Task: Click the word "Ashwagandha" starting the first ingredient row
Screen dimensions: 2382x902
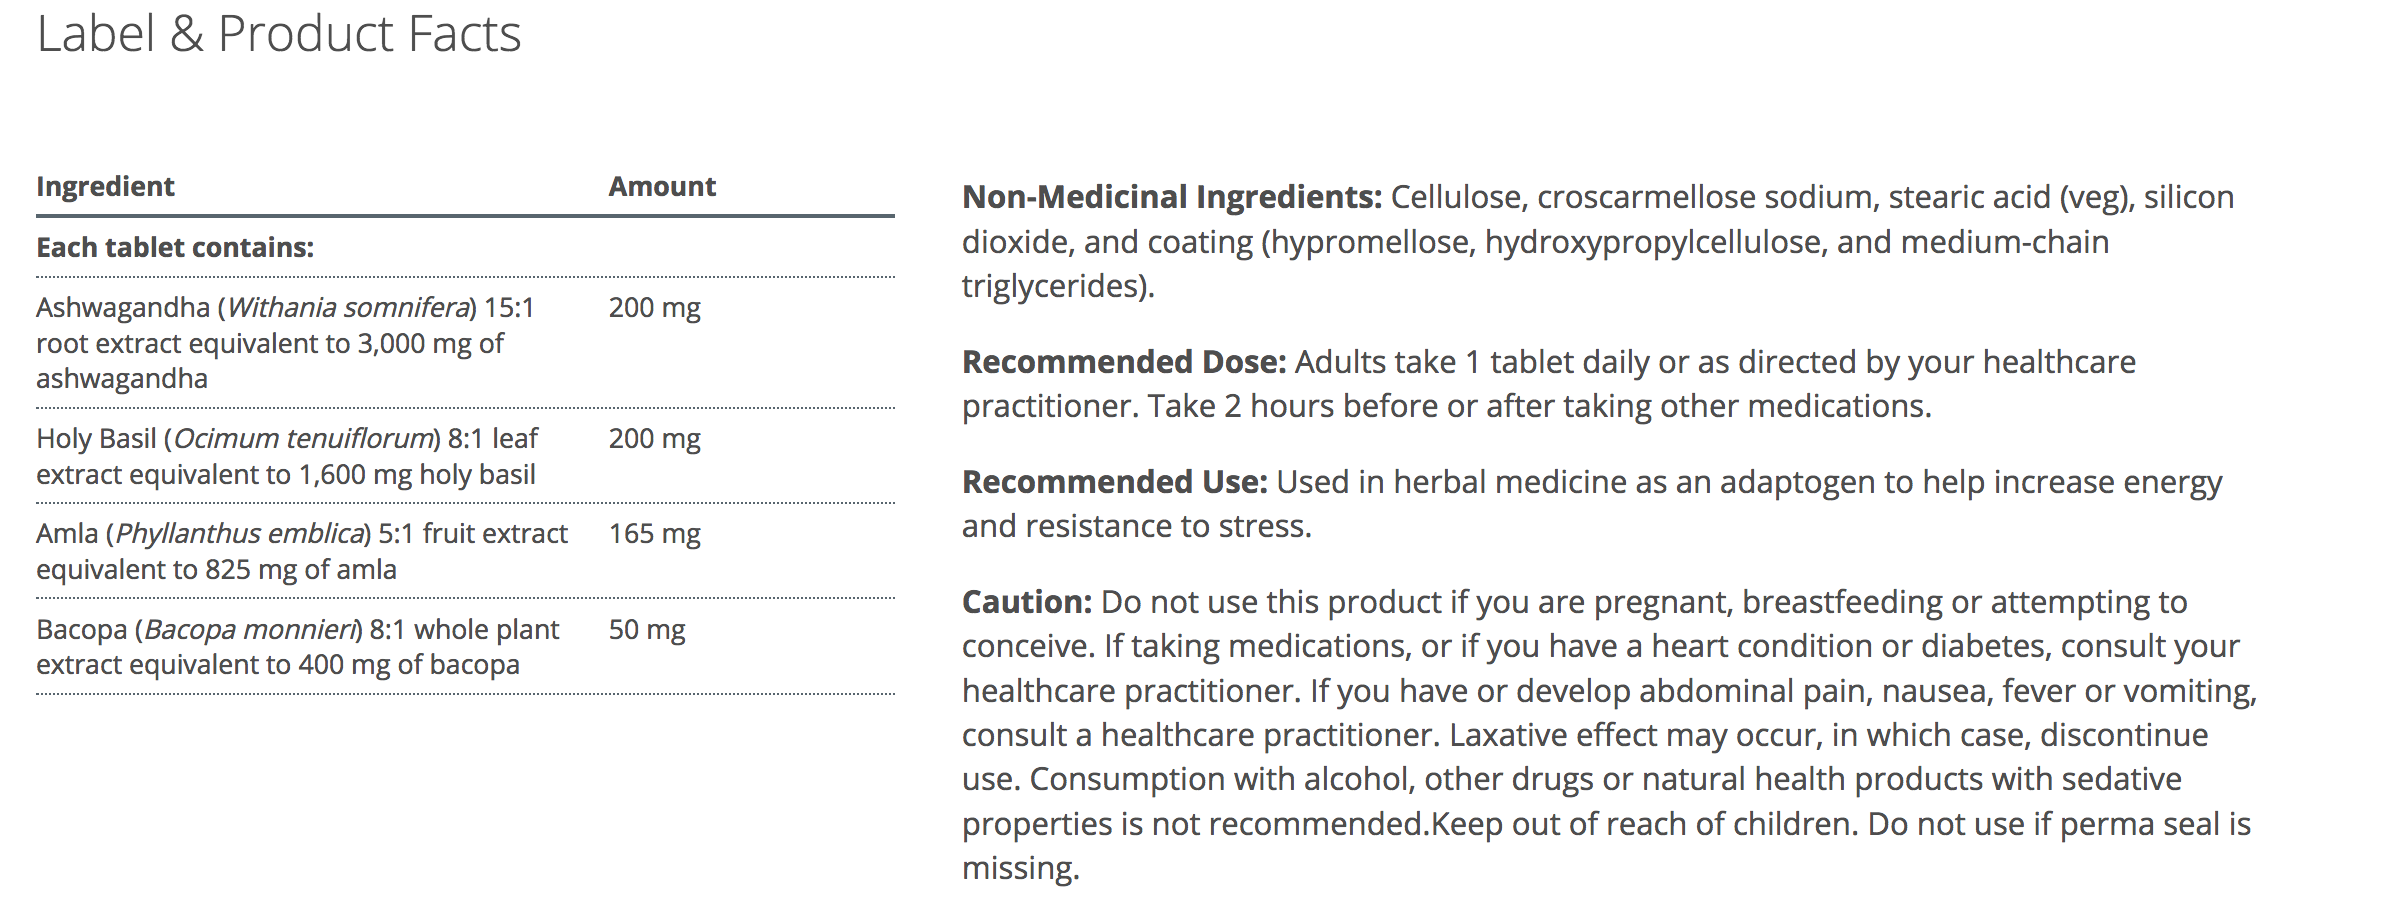Action: tap(122, 308)
